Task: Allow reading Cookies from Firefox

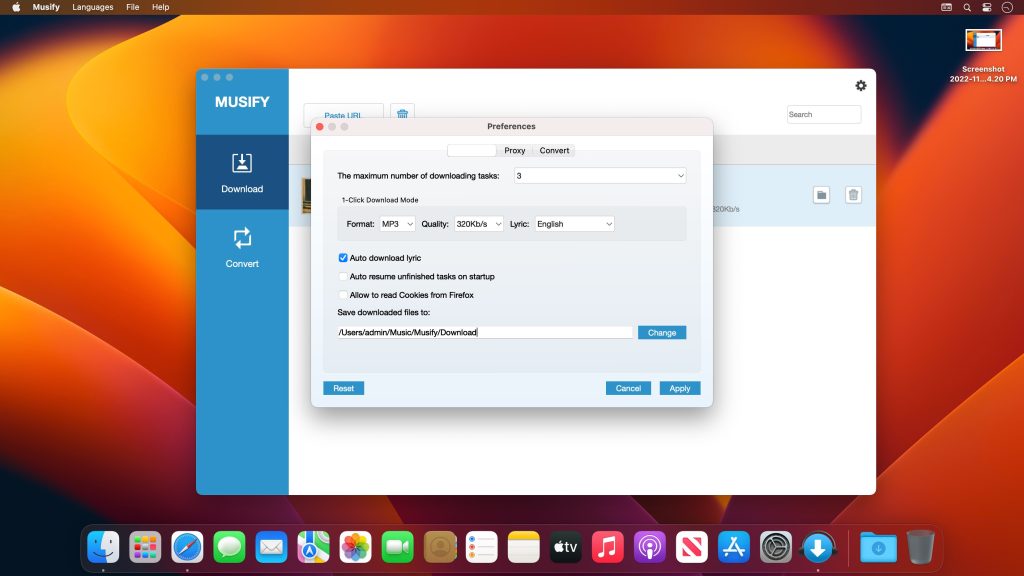Action: (342, 295)
